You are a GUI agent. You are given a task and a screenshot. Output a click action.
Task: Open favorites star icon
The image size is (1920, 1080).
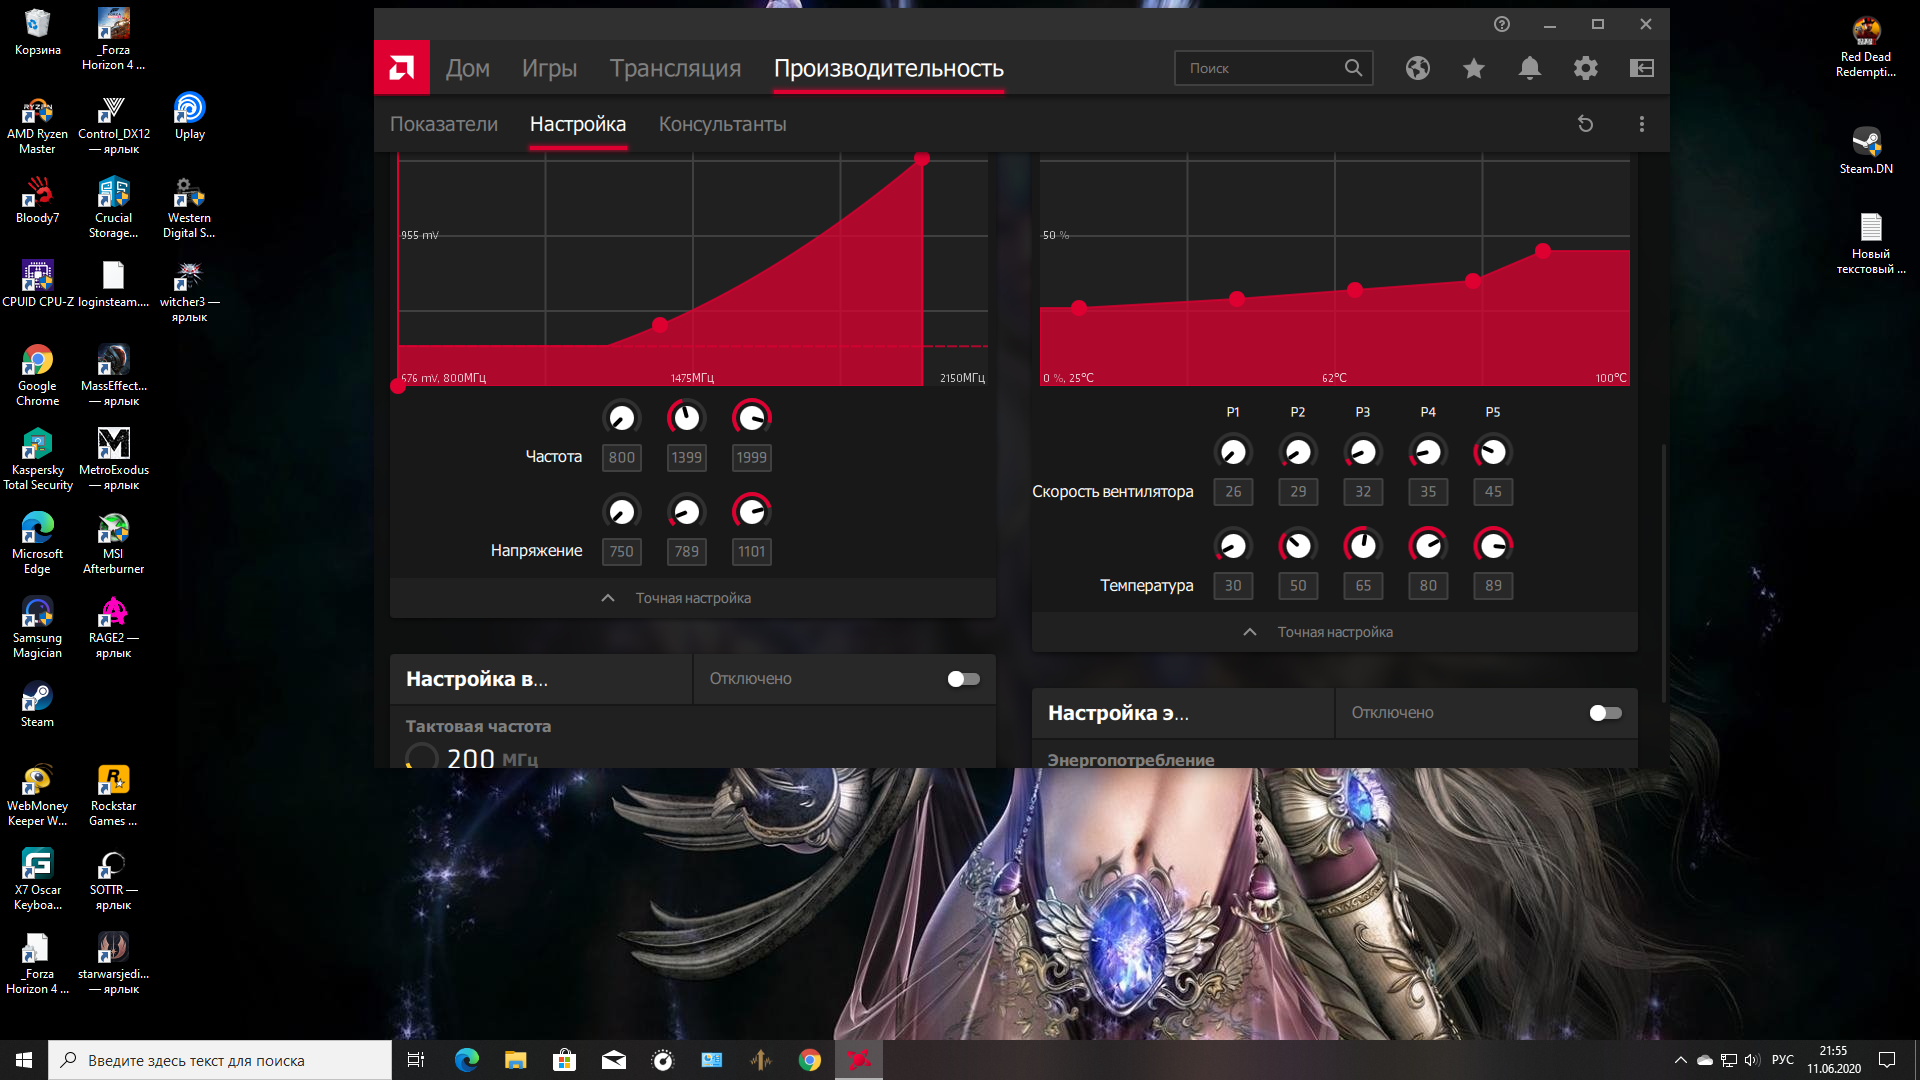point(1473,68)
